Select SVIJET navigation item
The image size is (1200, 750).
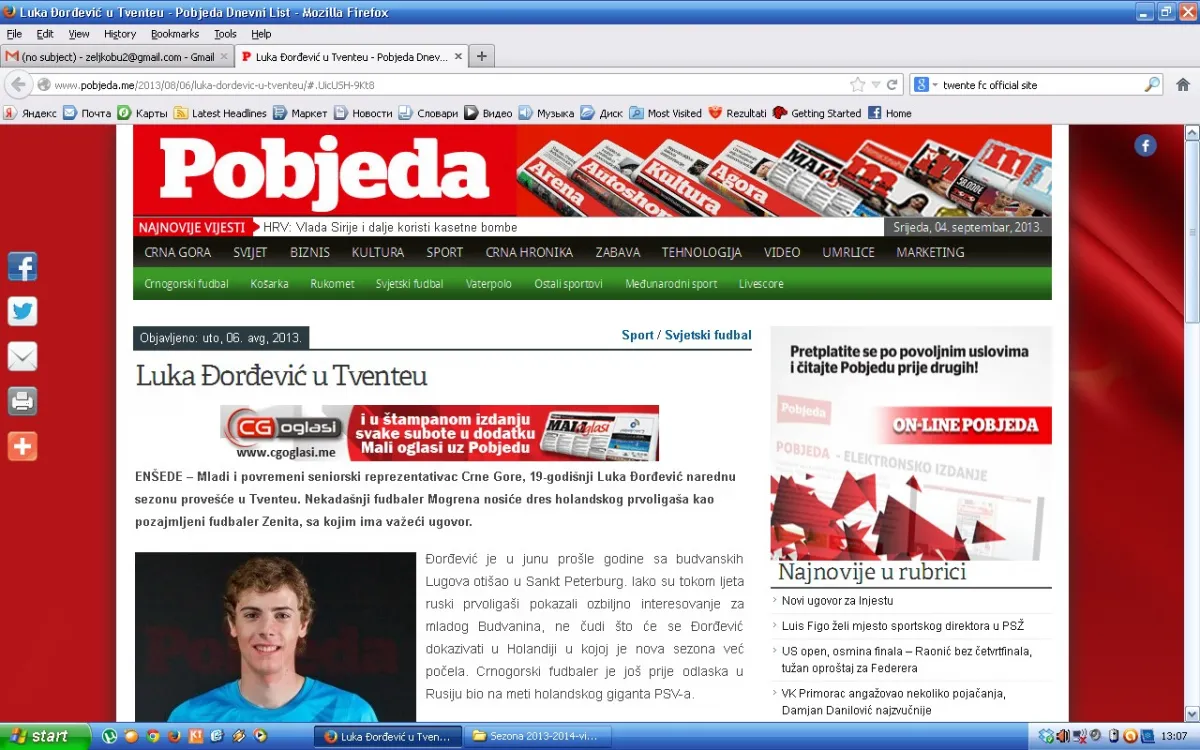pyautogui.click(x=250, y=252)
